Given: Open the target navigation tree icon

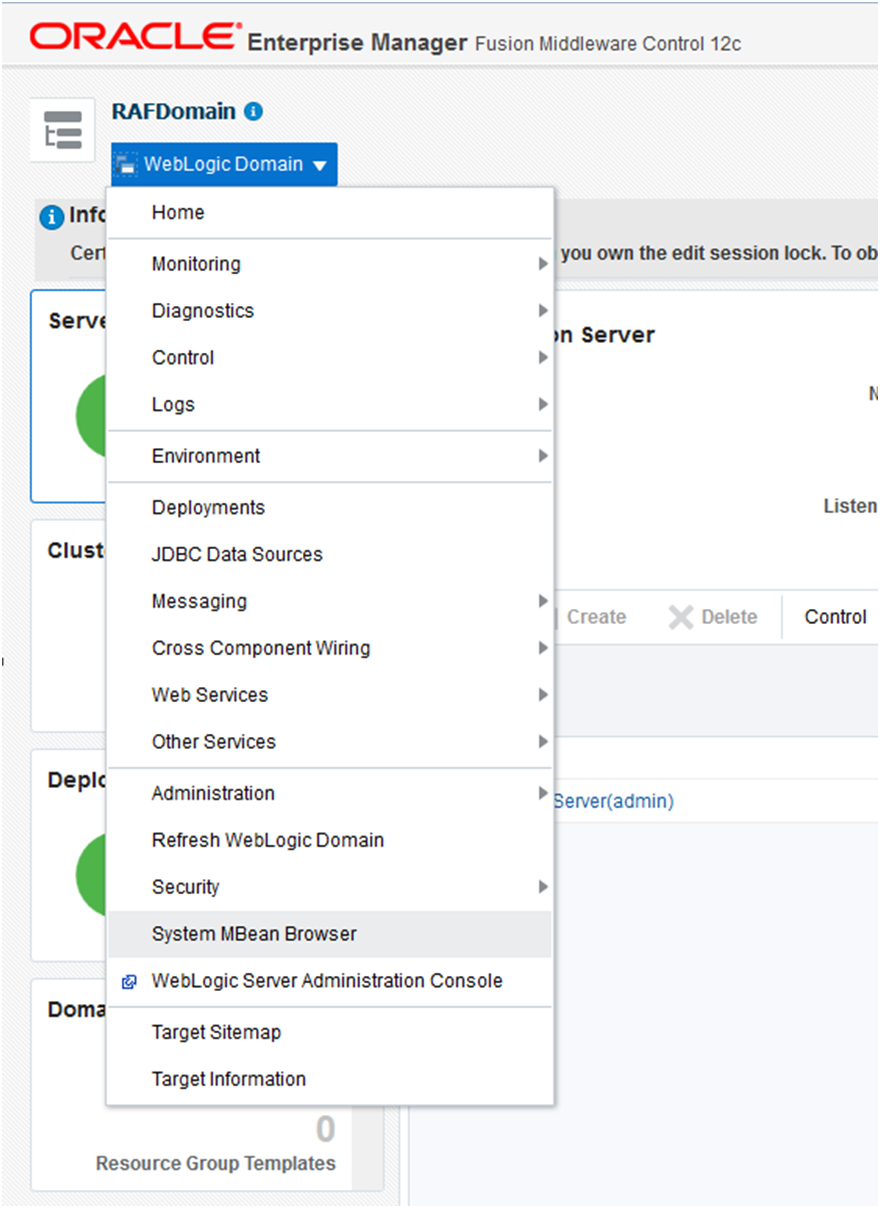Looking at the screenshot, I should 63,130.
